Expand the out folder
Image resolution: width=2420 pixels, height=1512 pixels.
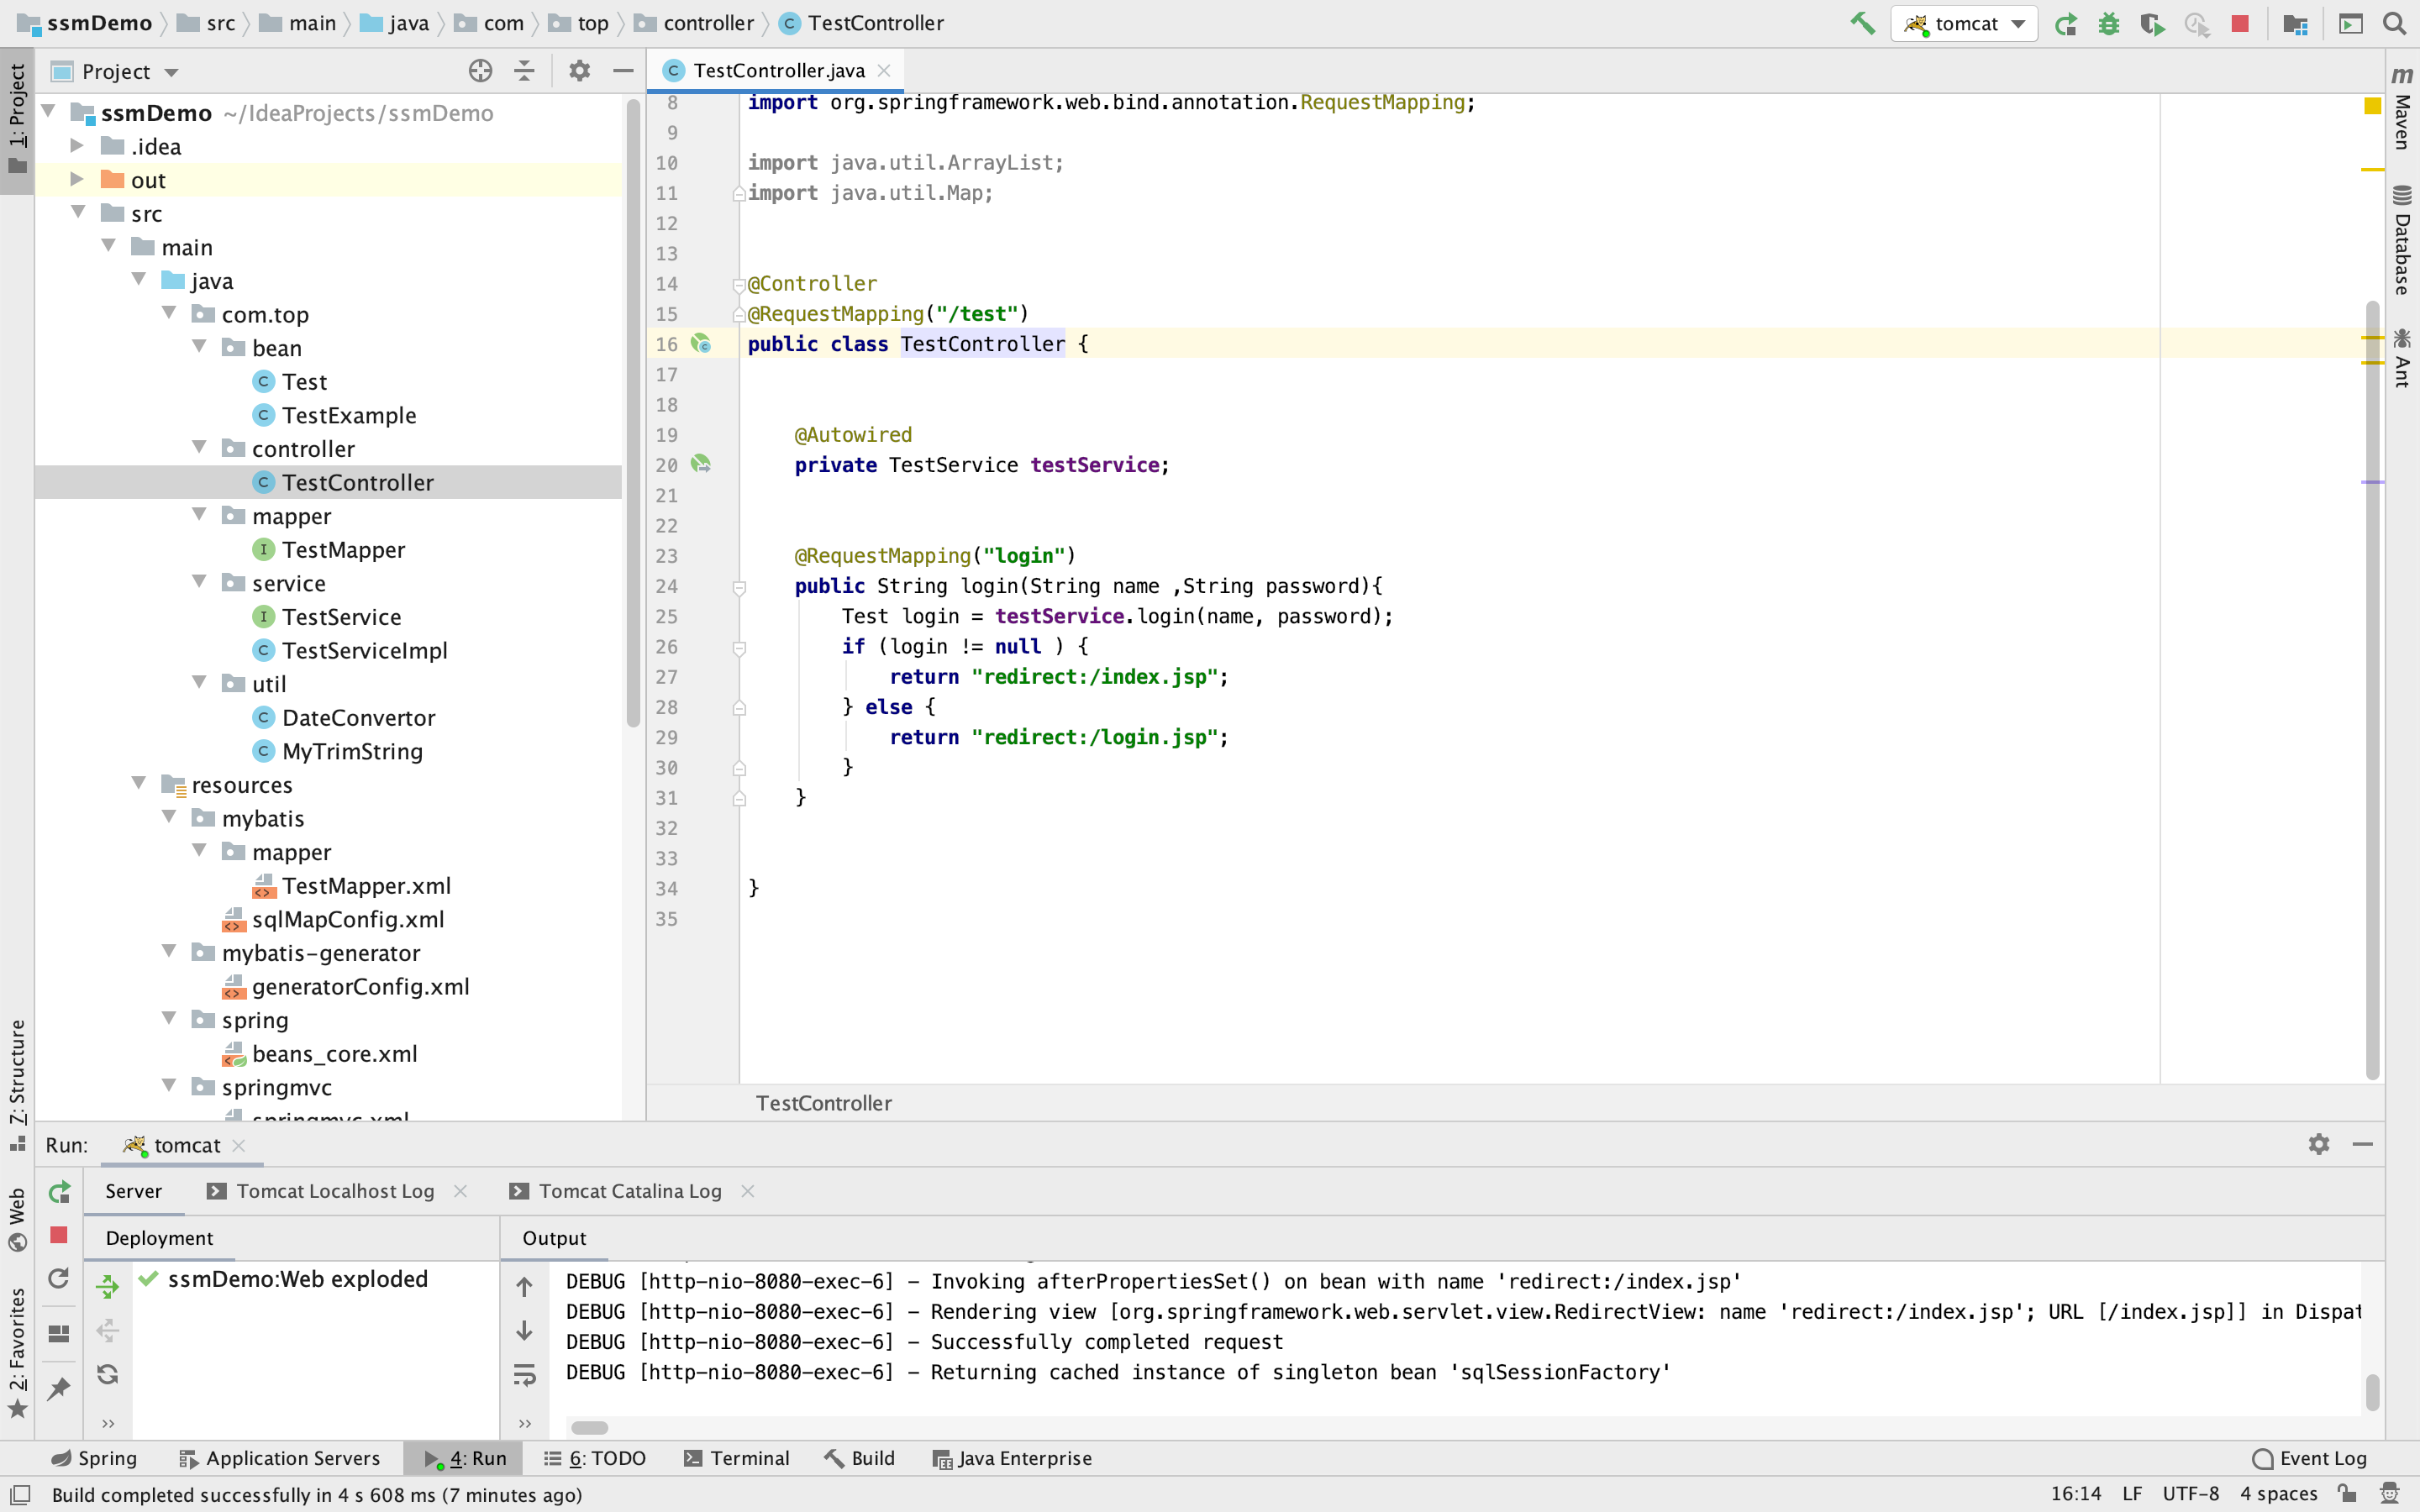pos(77,180)
